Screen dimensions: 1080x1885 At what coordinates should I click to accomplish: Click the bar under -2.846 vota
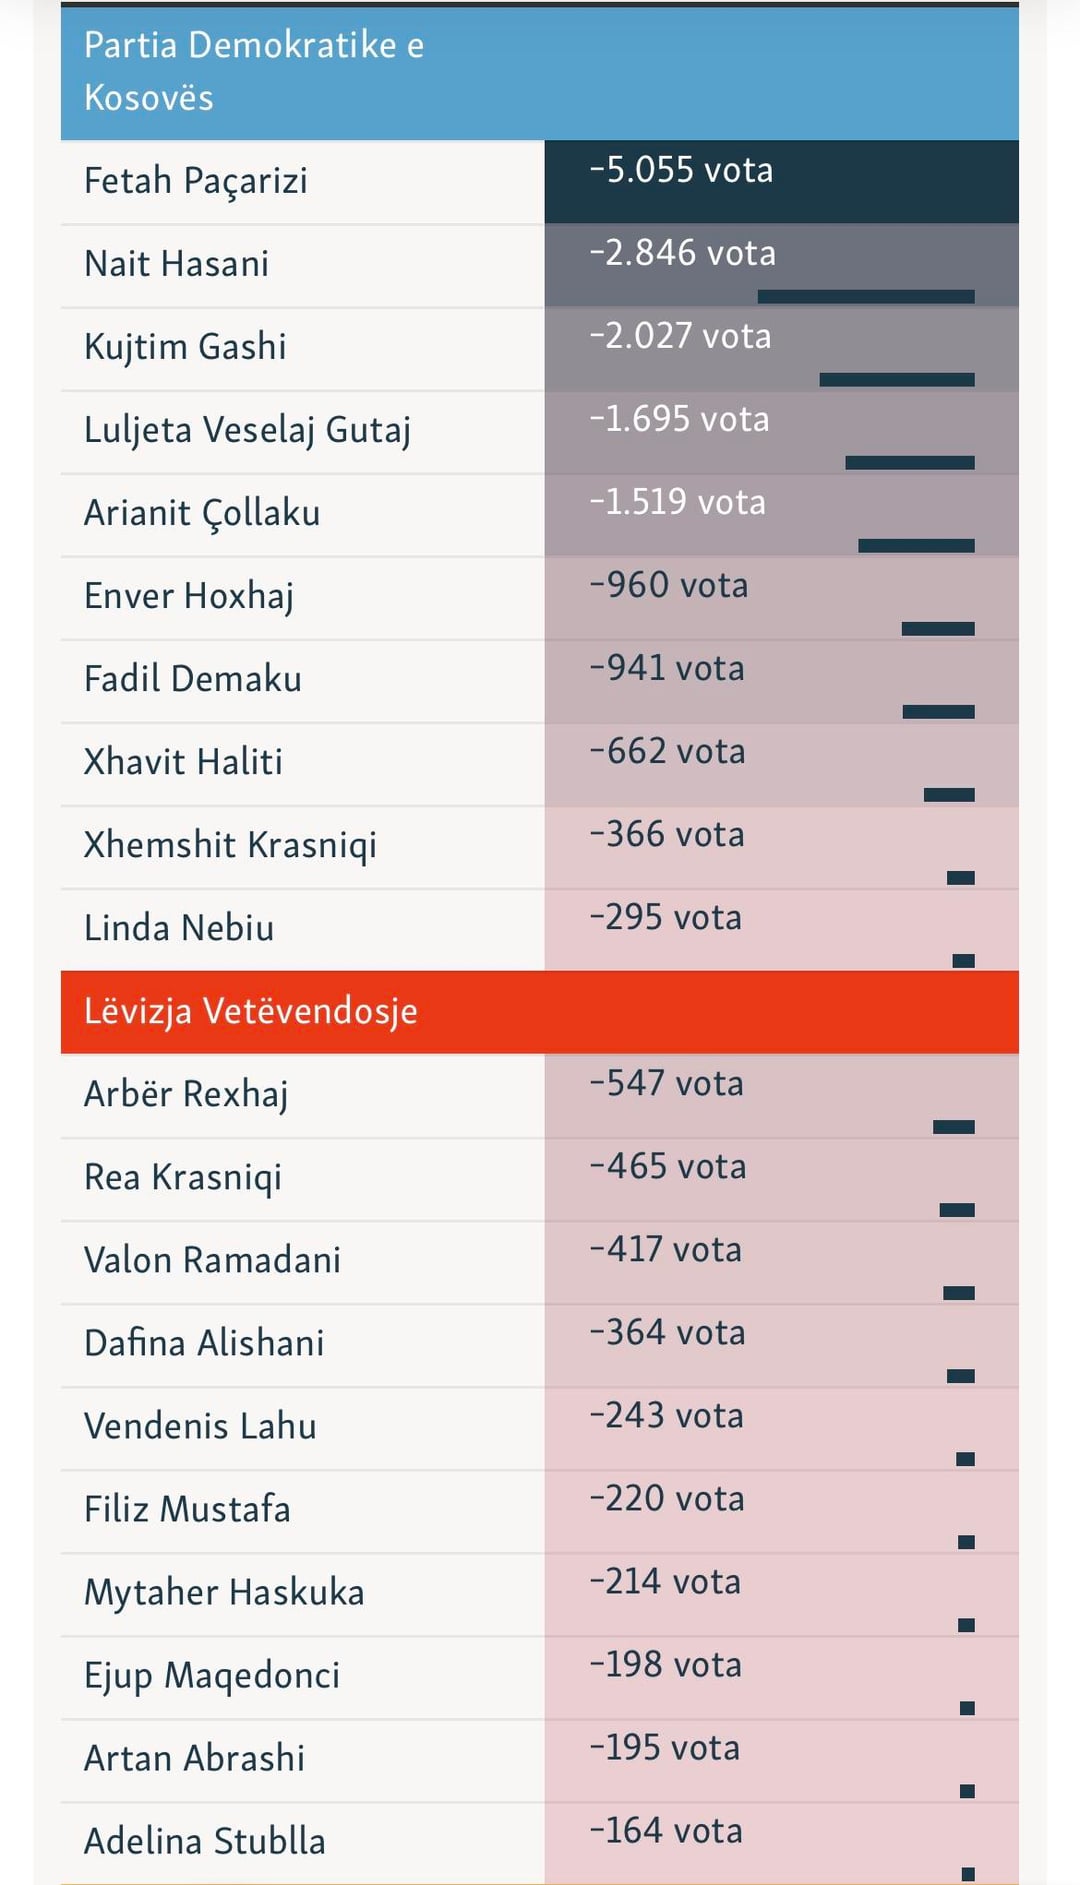click(866, 297)
